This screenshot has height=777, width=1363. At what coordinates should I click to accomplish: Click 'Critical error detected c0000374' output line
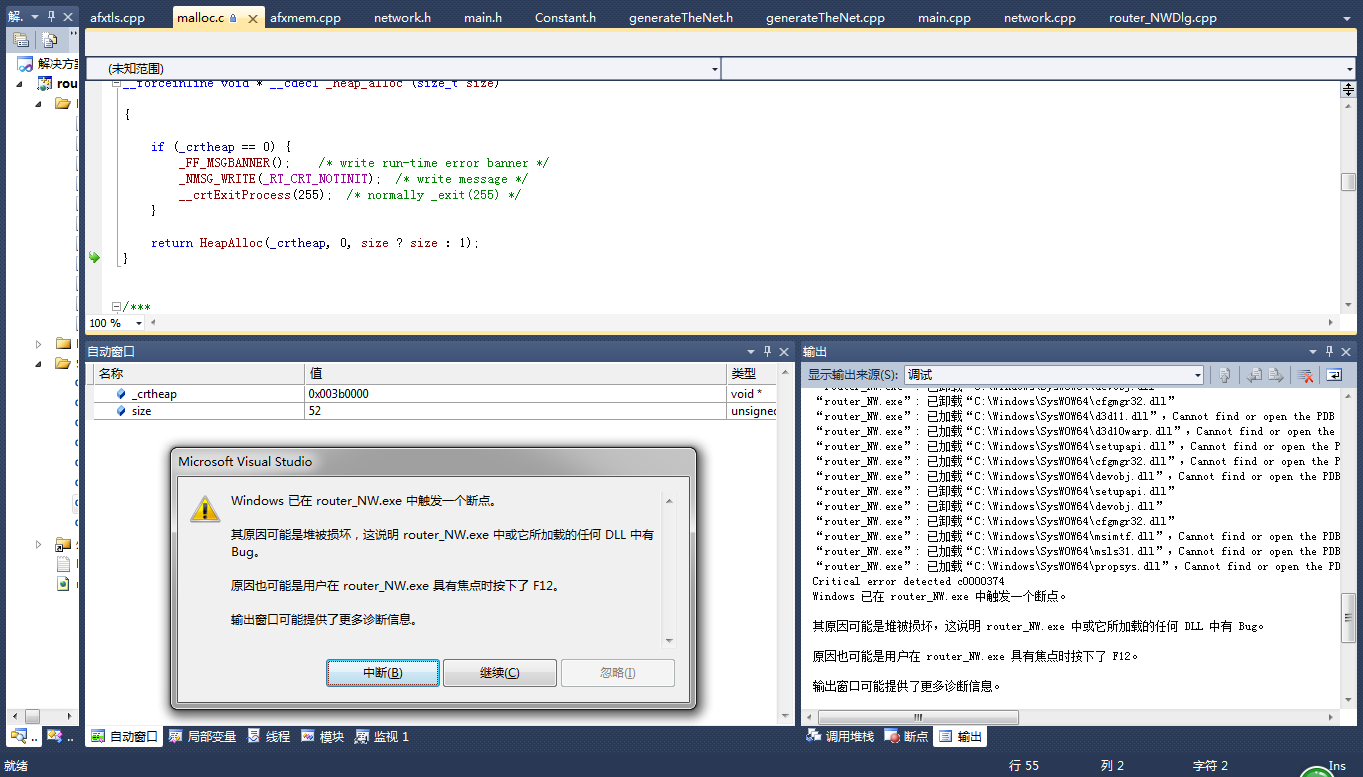pos(908,581)
